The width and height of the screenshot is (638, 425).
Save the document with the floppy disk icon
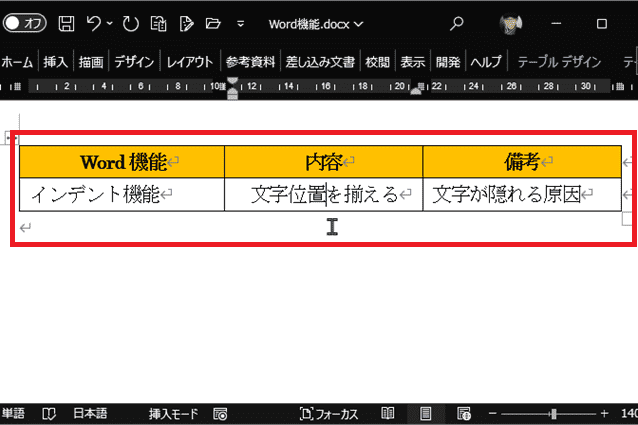pos(66,24)
